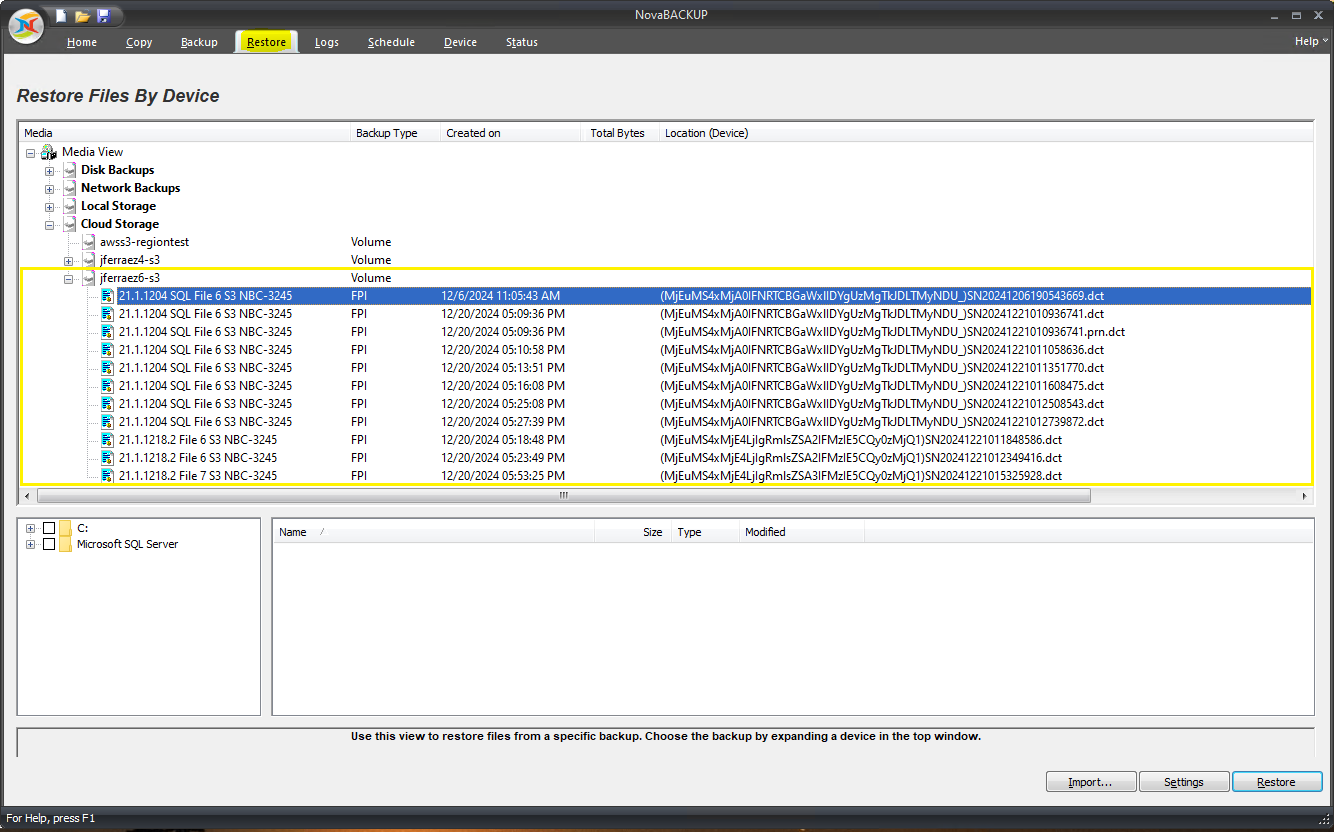Check the Microsoft SQL Server checkbox
Image resolution: width=1334 pixels, height=832 pixels.
click(x=49, y=544)
